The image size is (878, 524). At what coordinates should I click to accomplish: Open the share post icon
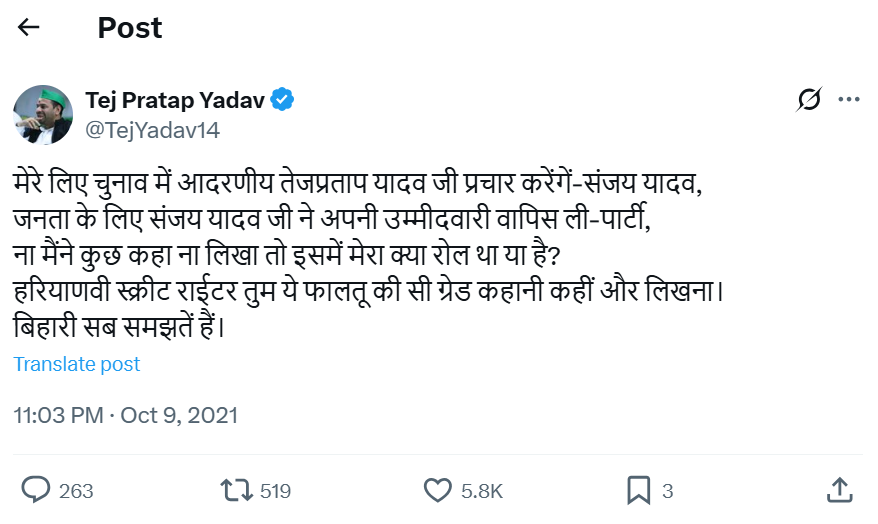pyautogui.click(x=840, y=489)
